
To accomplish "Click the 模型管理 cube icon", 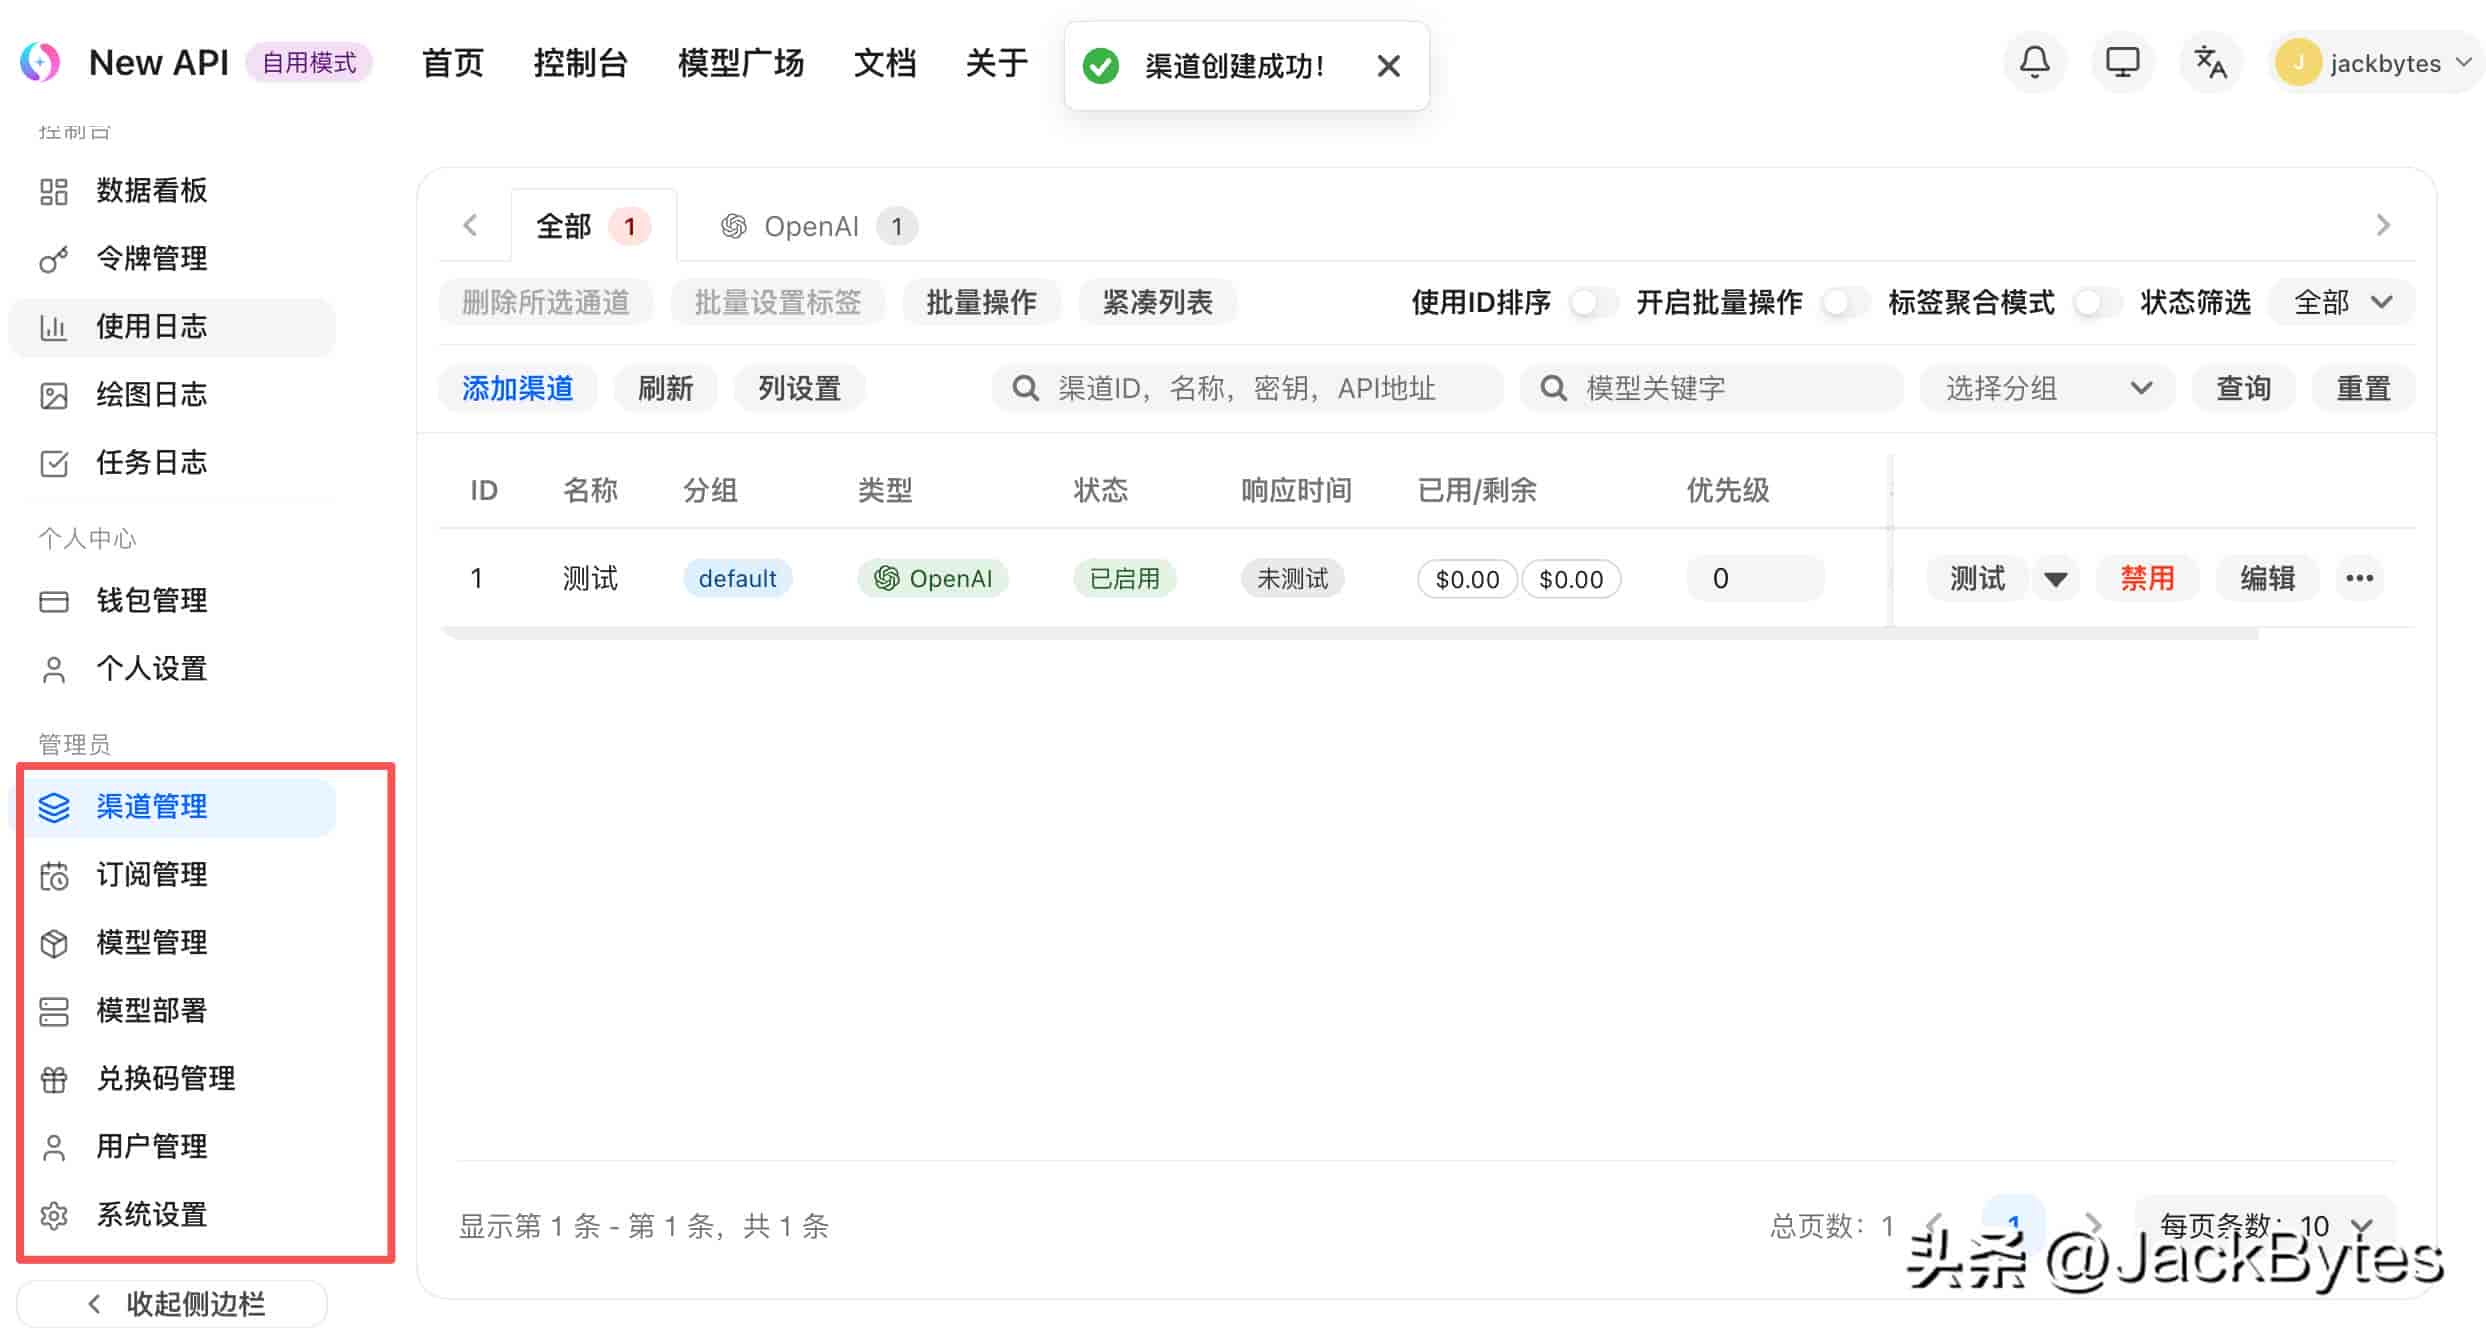I will click(54, 943).
